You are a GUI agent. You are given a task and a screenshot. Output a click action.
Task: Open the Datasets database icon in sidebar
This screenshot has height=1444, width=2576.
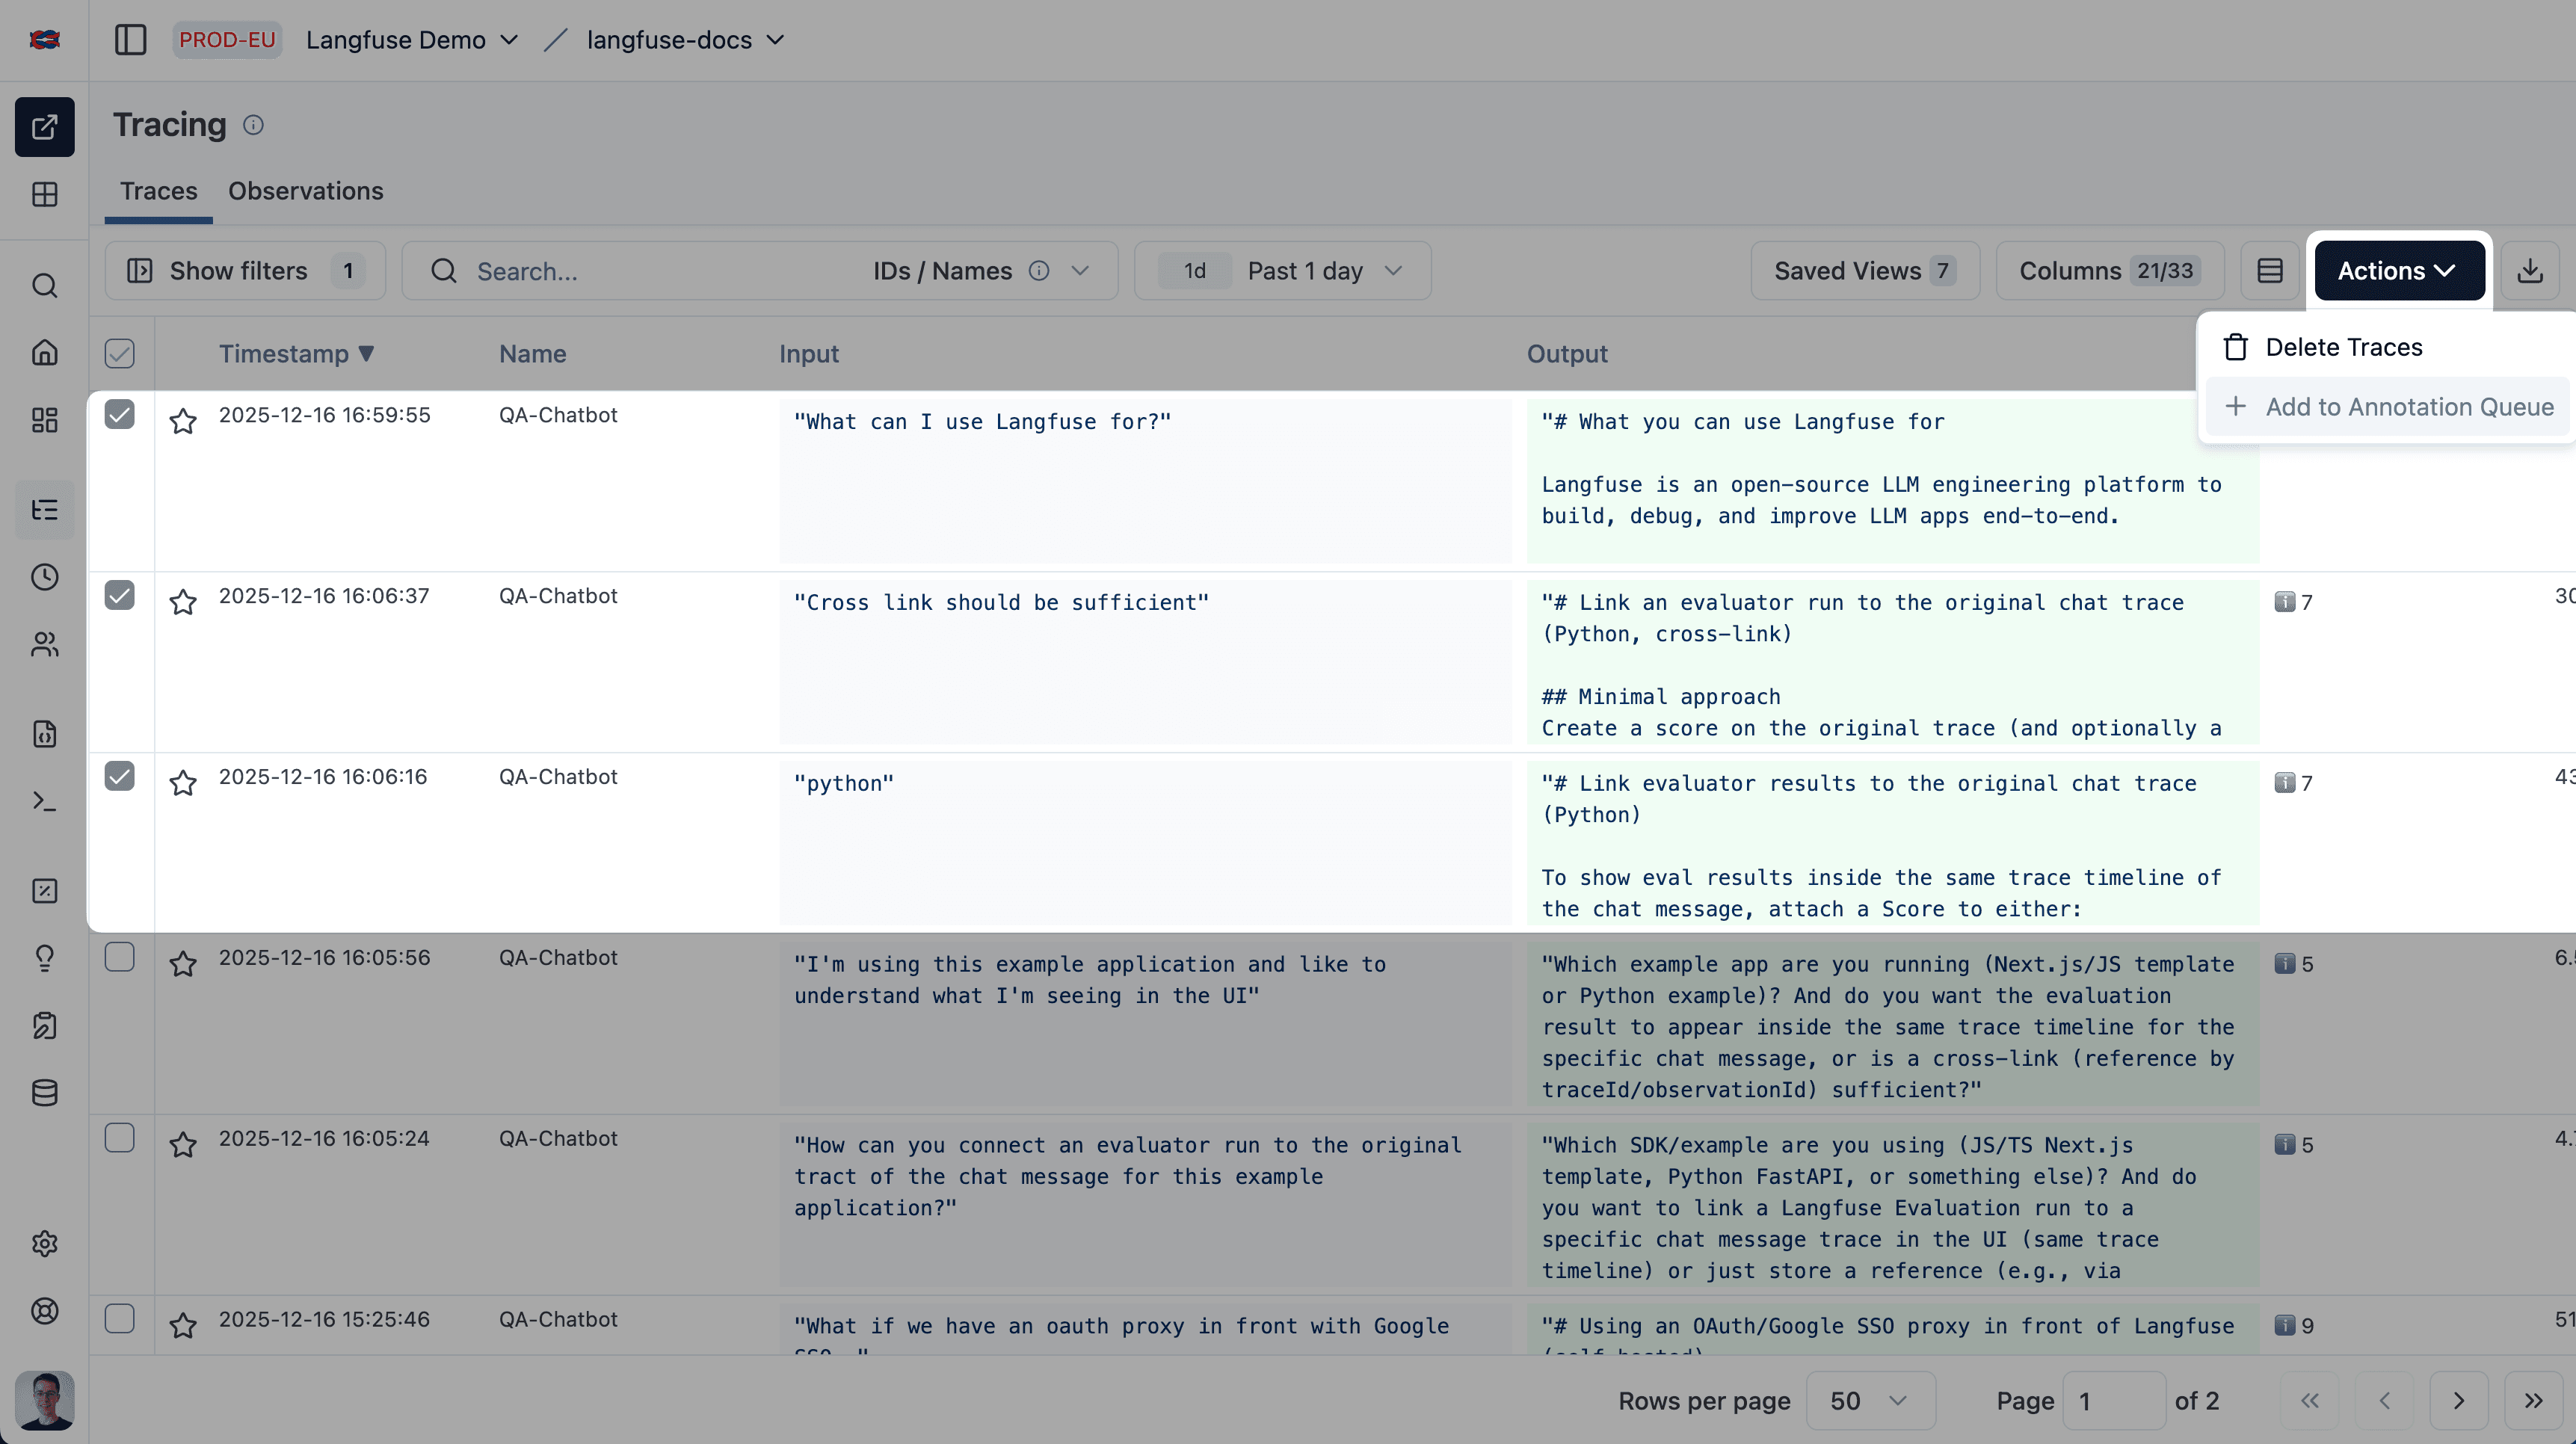point(44,1092)
